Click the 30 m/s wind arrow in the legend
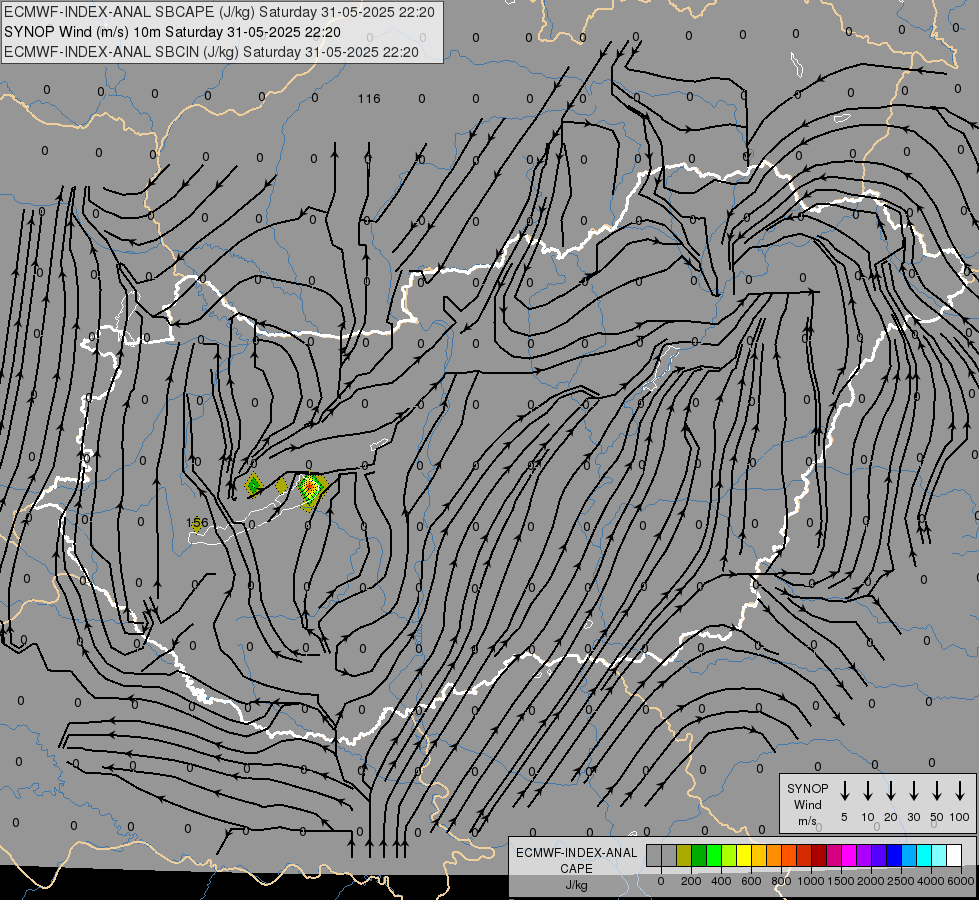 913,791
